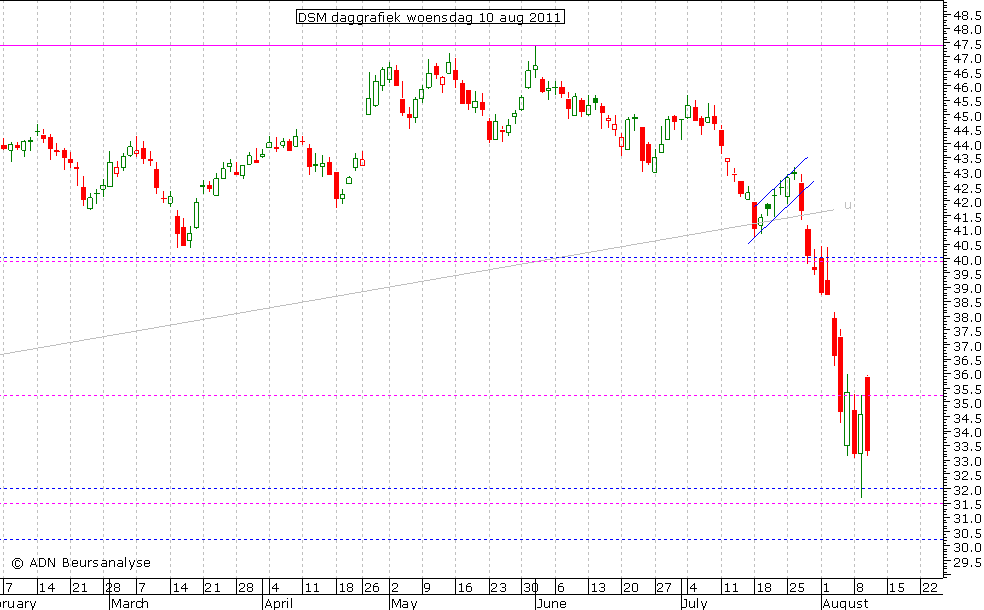Click the 20 date label in June
The image size is (984, 610).
point(631,588)
